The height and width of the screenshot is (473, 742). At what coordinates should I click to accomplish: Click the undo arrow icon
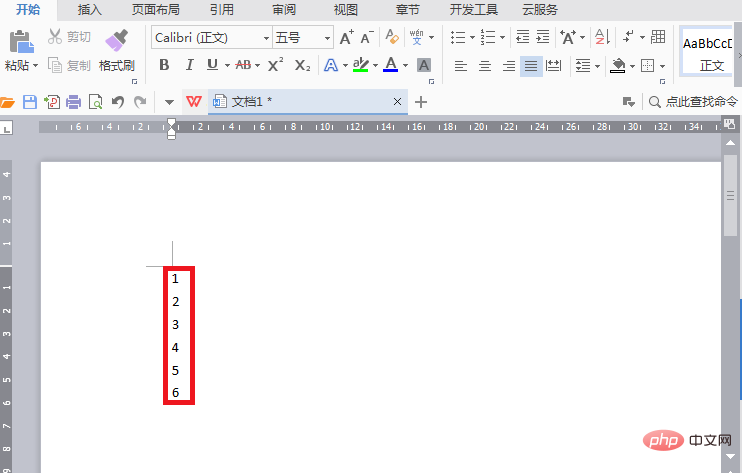(x=118, y=102)
